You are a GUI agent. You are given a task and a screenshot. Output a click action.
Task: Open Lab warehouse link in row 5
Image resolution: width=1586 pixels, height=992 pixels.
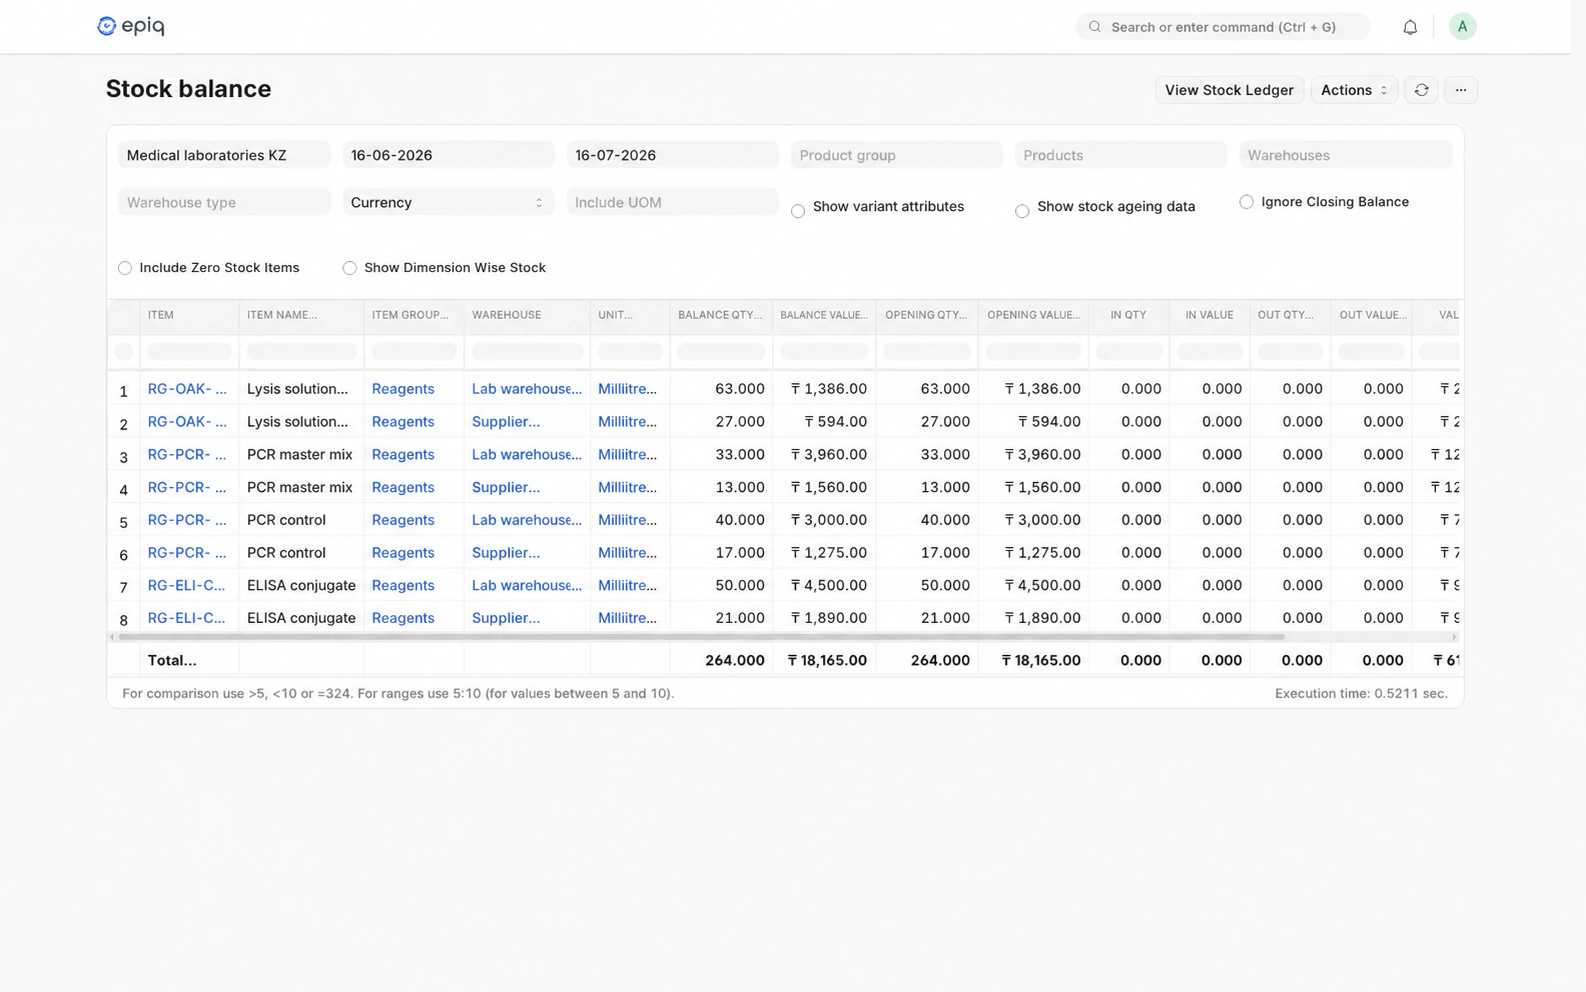coord(527,520)
